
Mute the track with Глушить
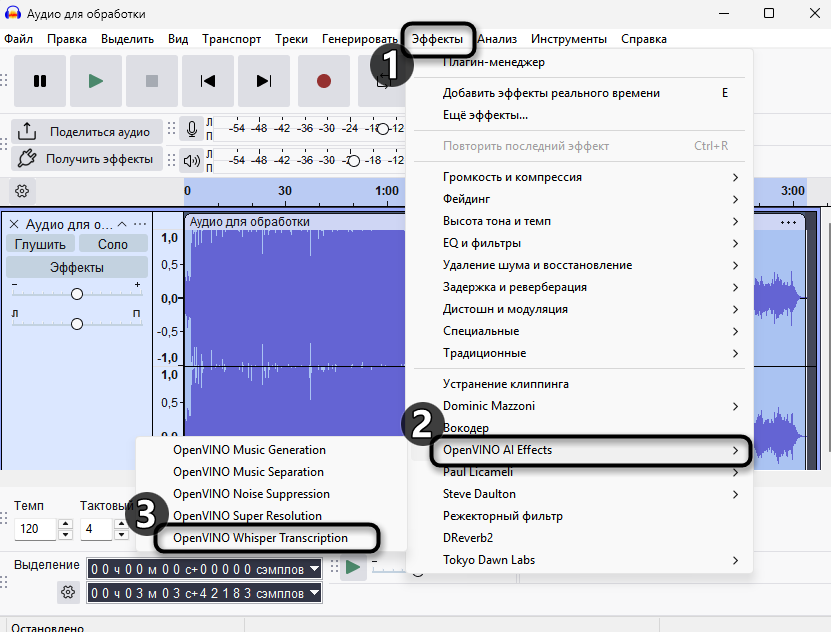pos(40,244)
